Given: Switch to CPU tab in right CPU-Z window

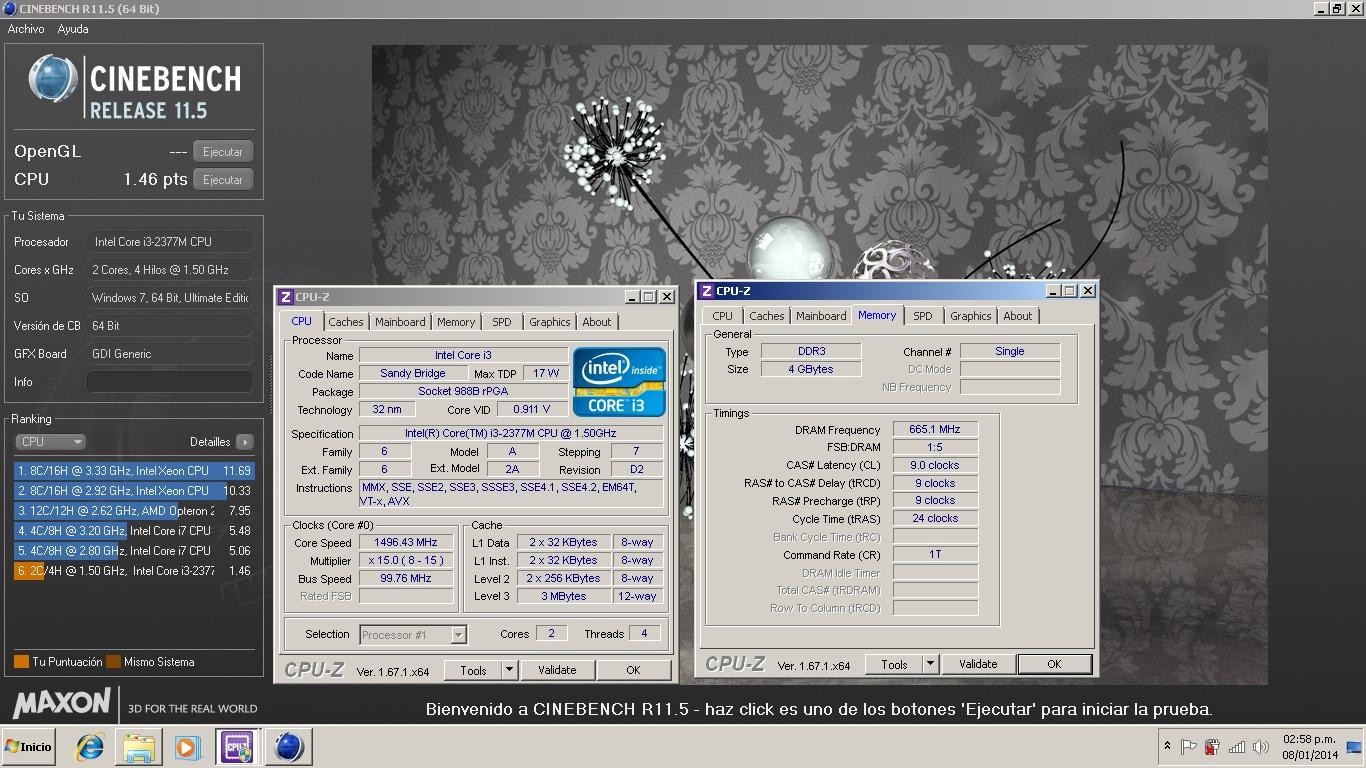Looking at the screenshot, I should (722, 316).
